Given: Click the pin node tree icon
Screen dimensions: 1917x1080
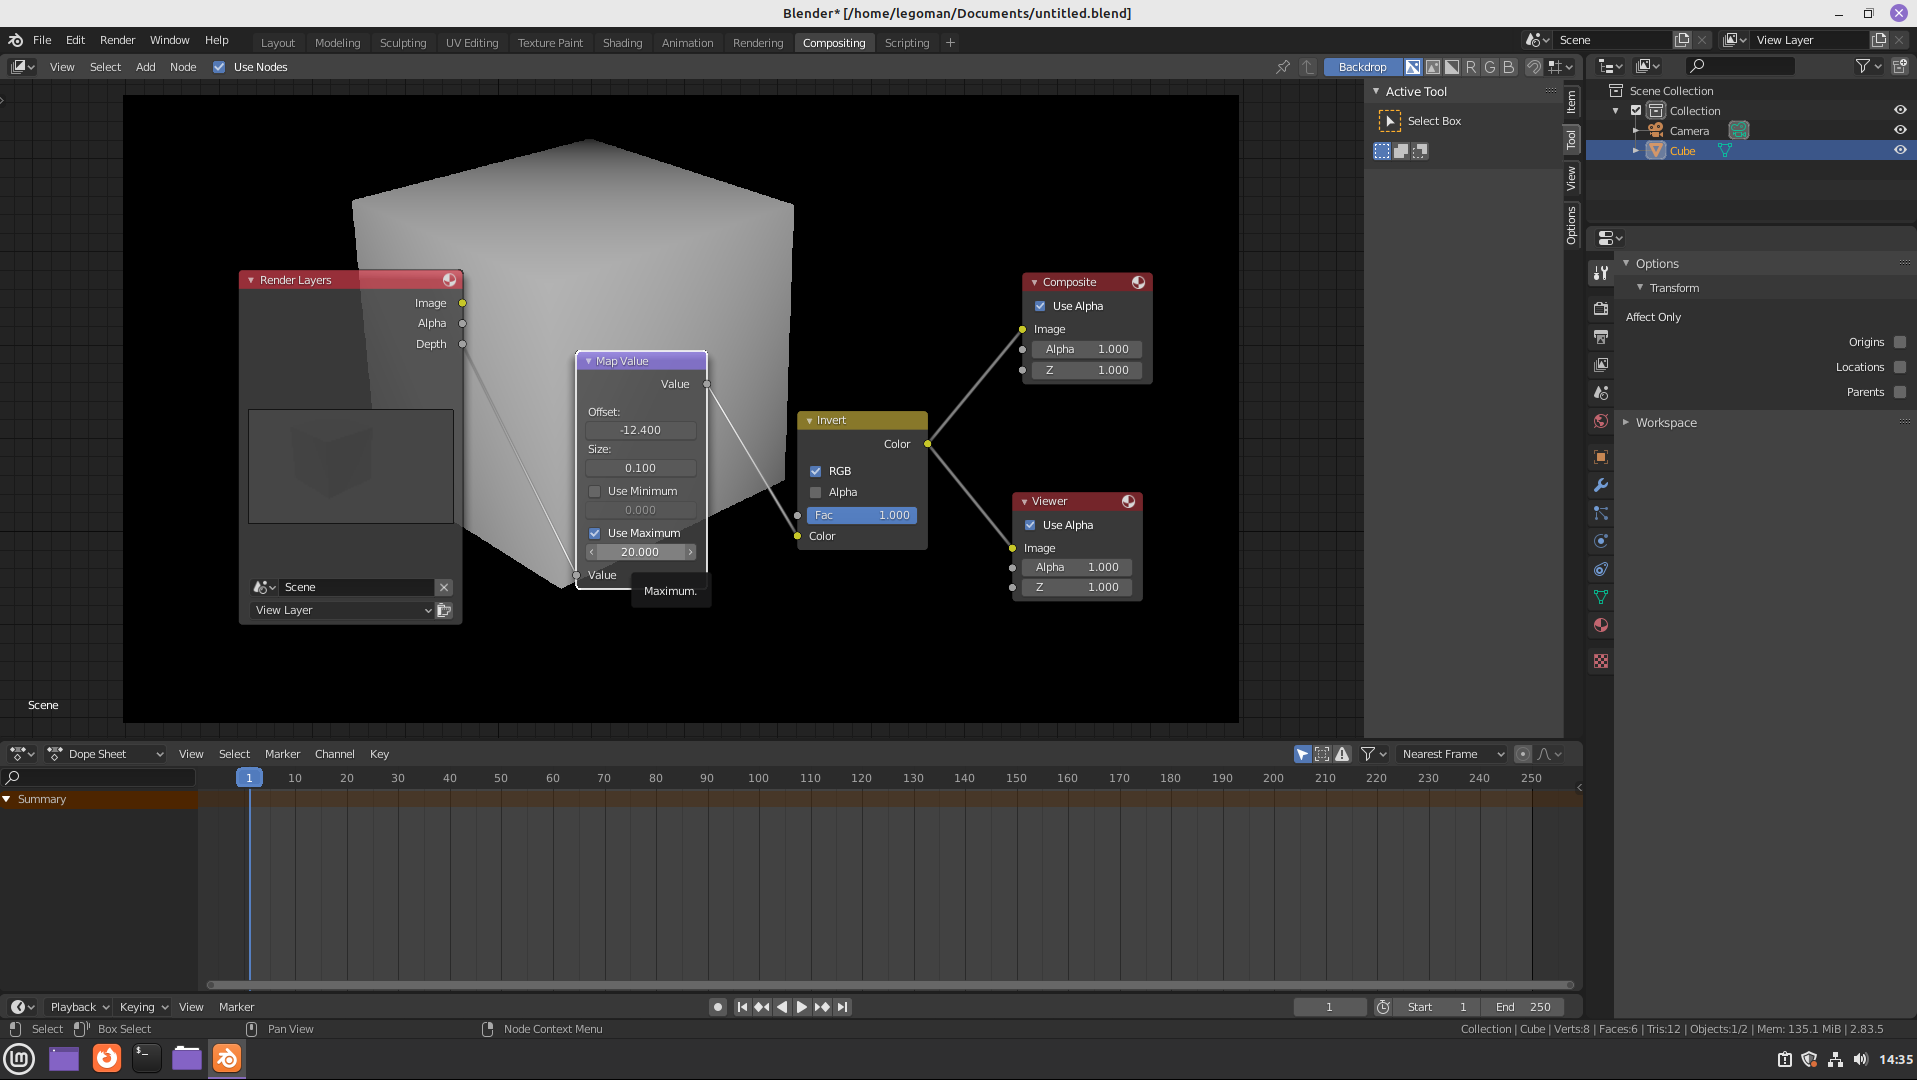Looking at the screenshot, I should click(1283, 67).
